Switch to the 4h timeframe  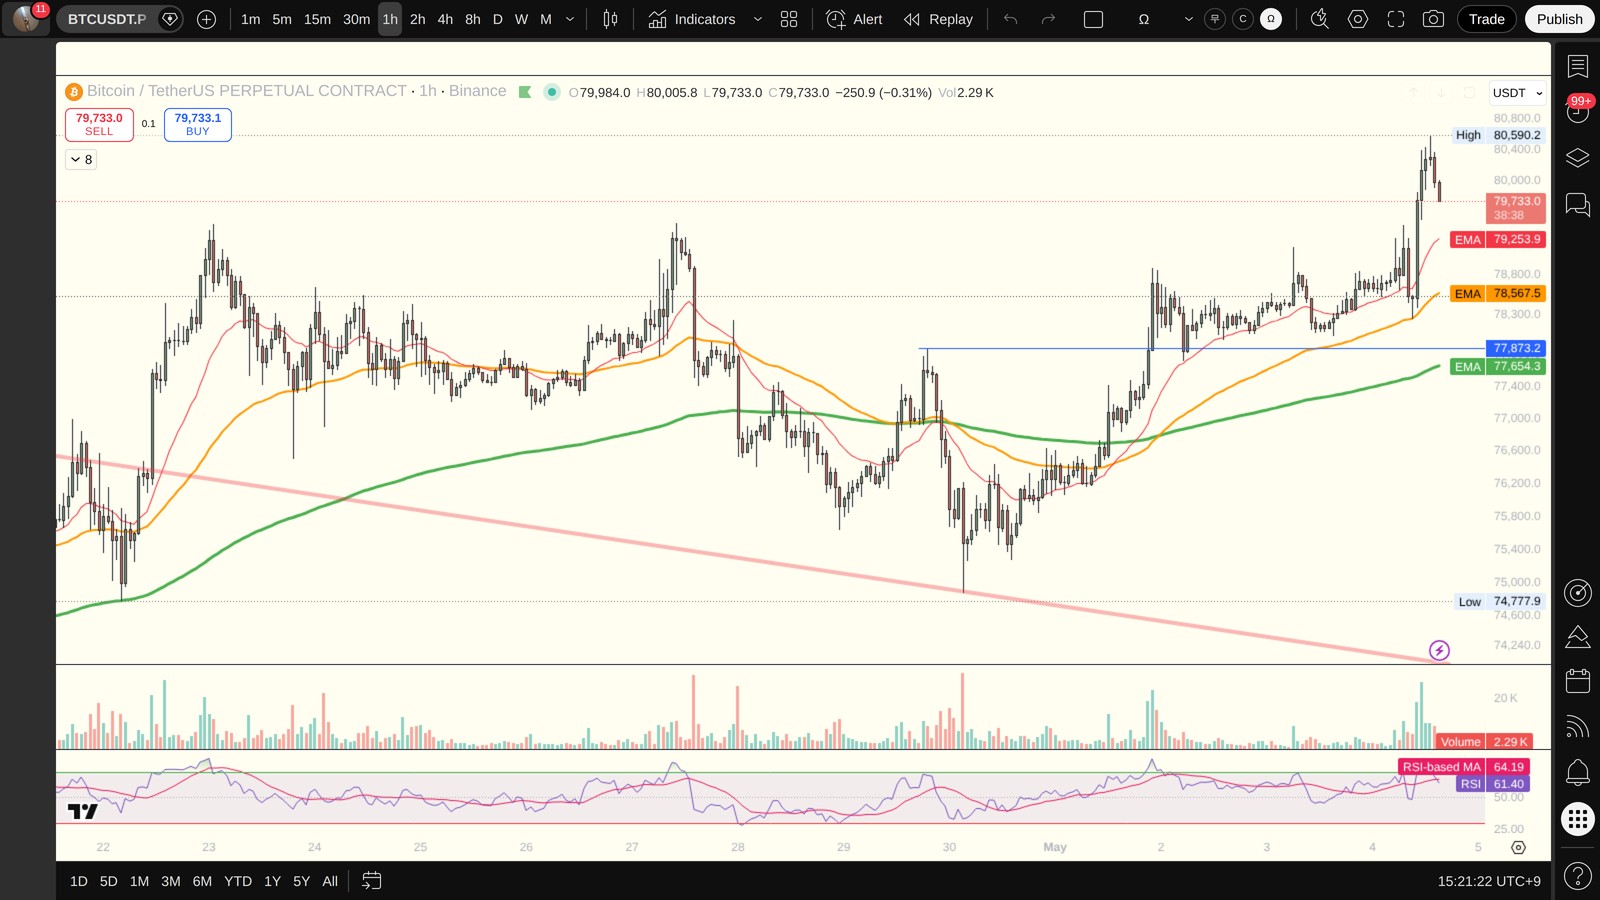coord(445,19)
